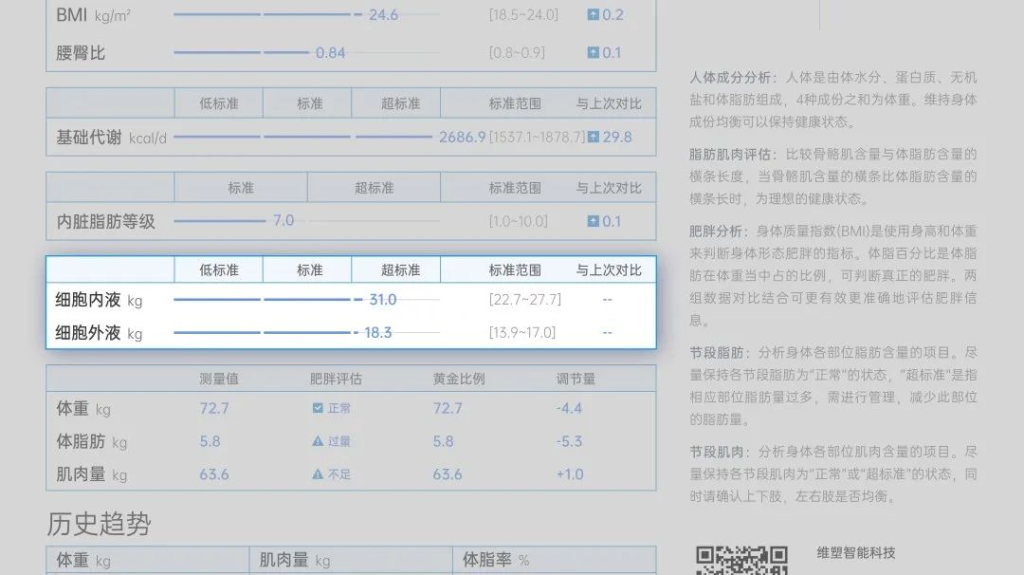Click the 腰臀比 up-arrow comparison icon
This screenshot has width=1024, height=575.
coord(593,53)
